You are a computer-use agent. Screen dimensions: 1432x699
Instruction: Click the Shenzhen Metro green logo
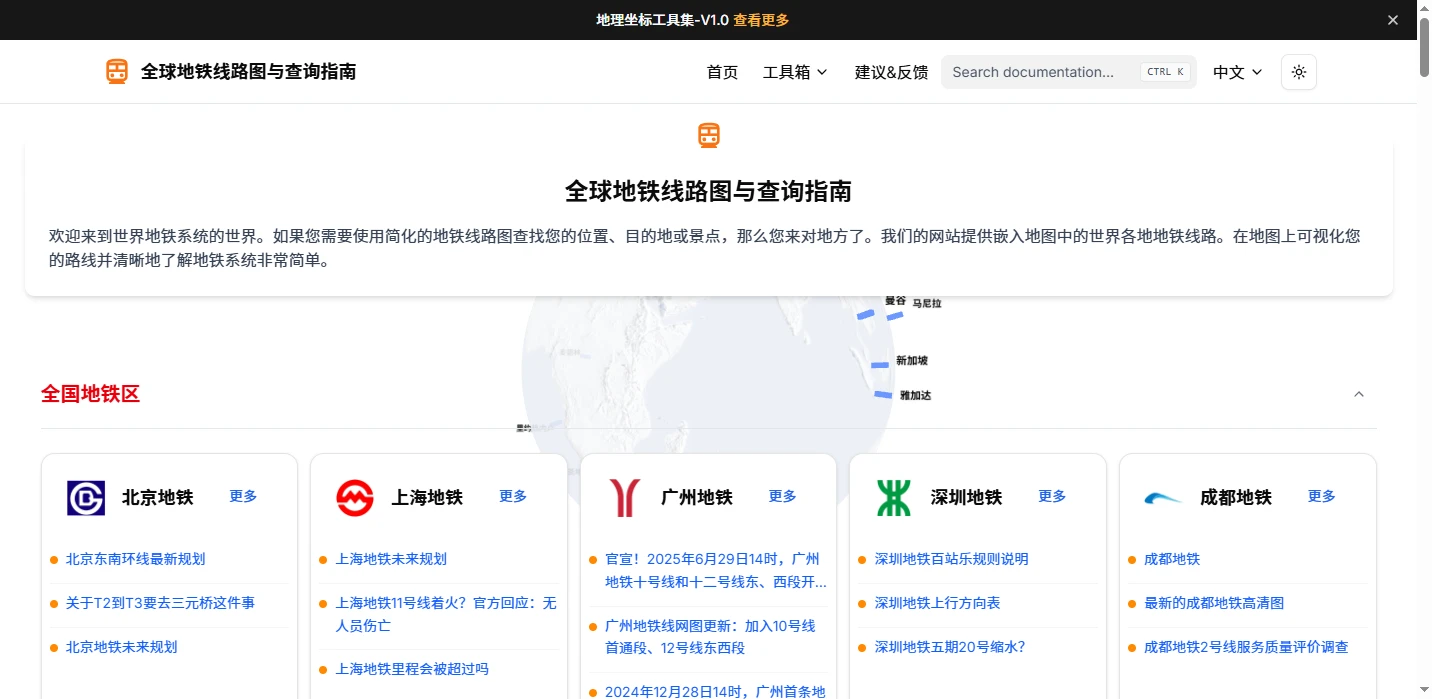[x=893, y=497]
